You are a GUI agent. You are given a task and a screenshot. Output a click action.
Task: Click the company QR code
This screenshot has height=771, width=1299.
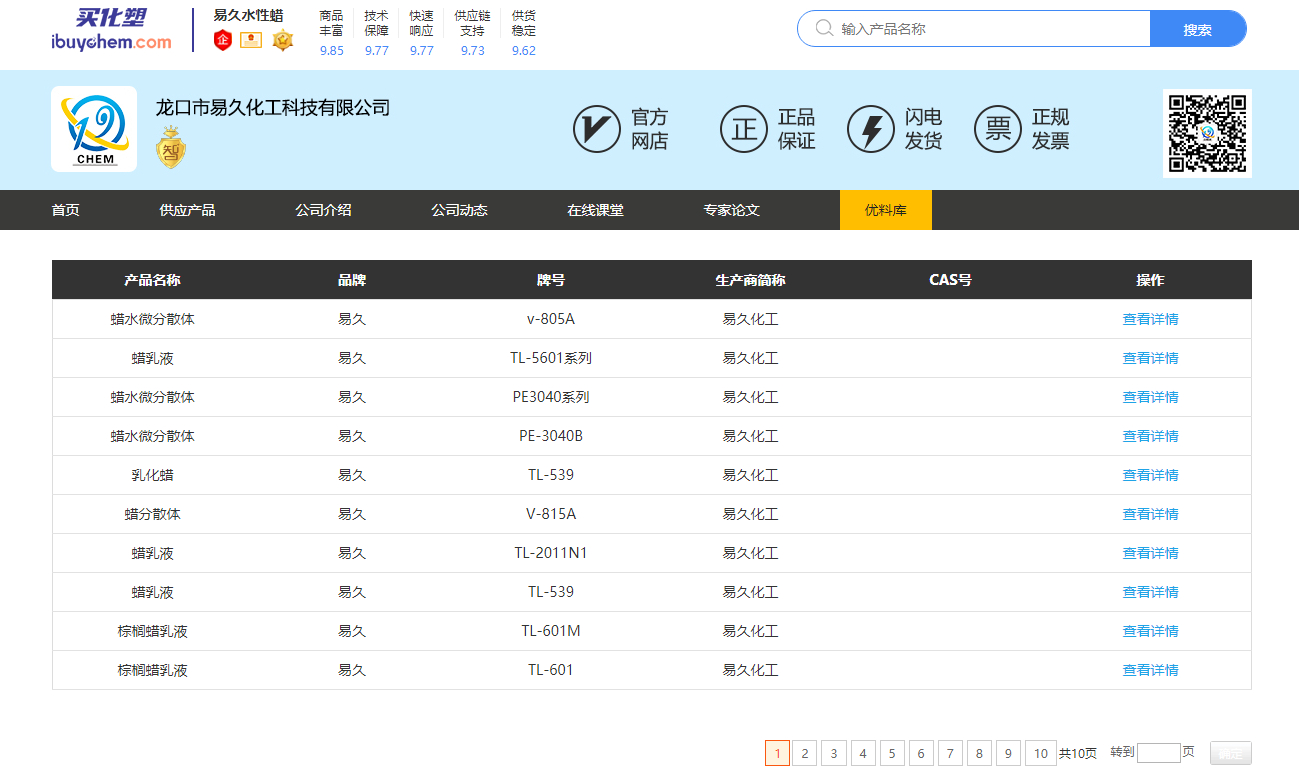tap(1207, 133)
